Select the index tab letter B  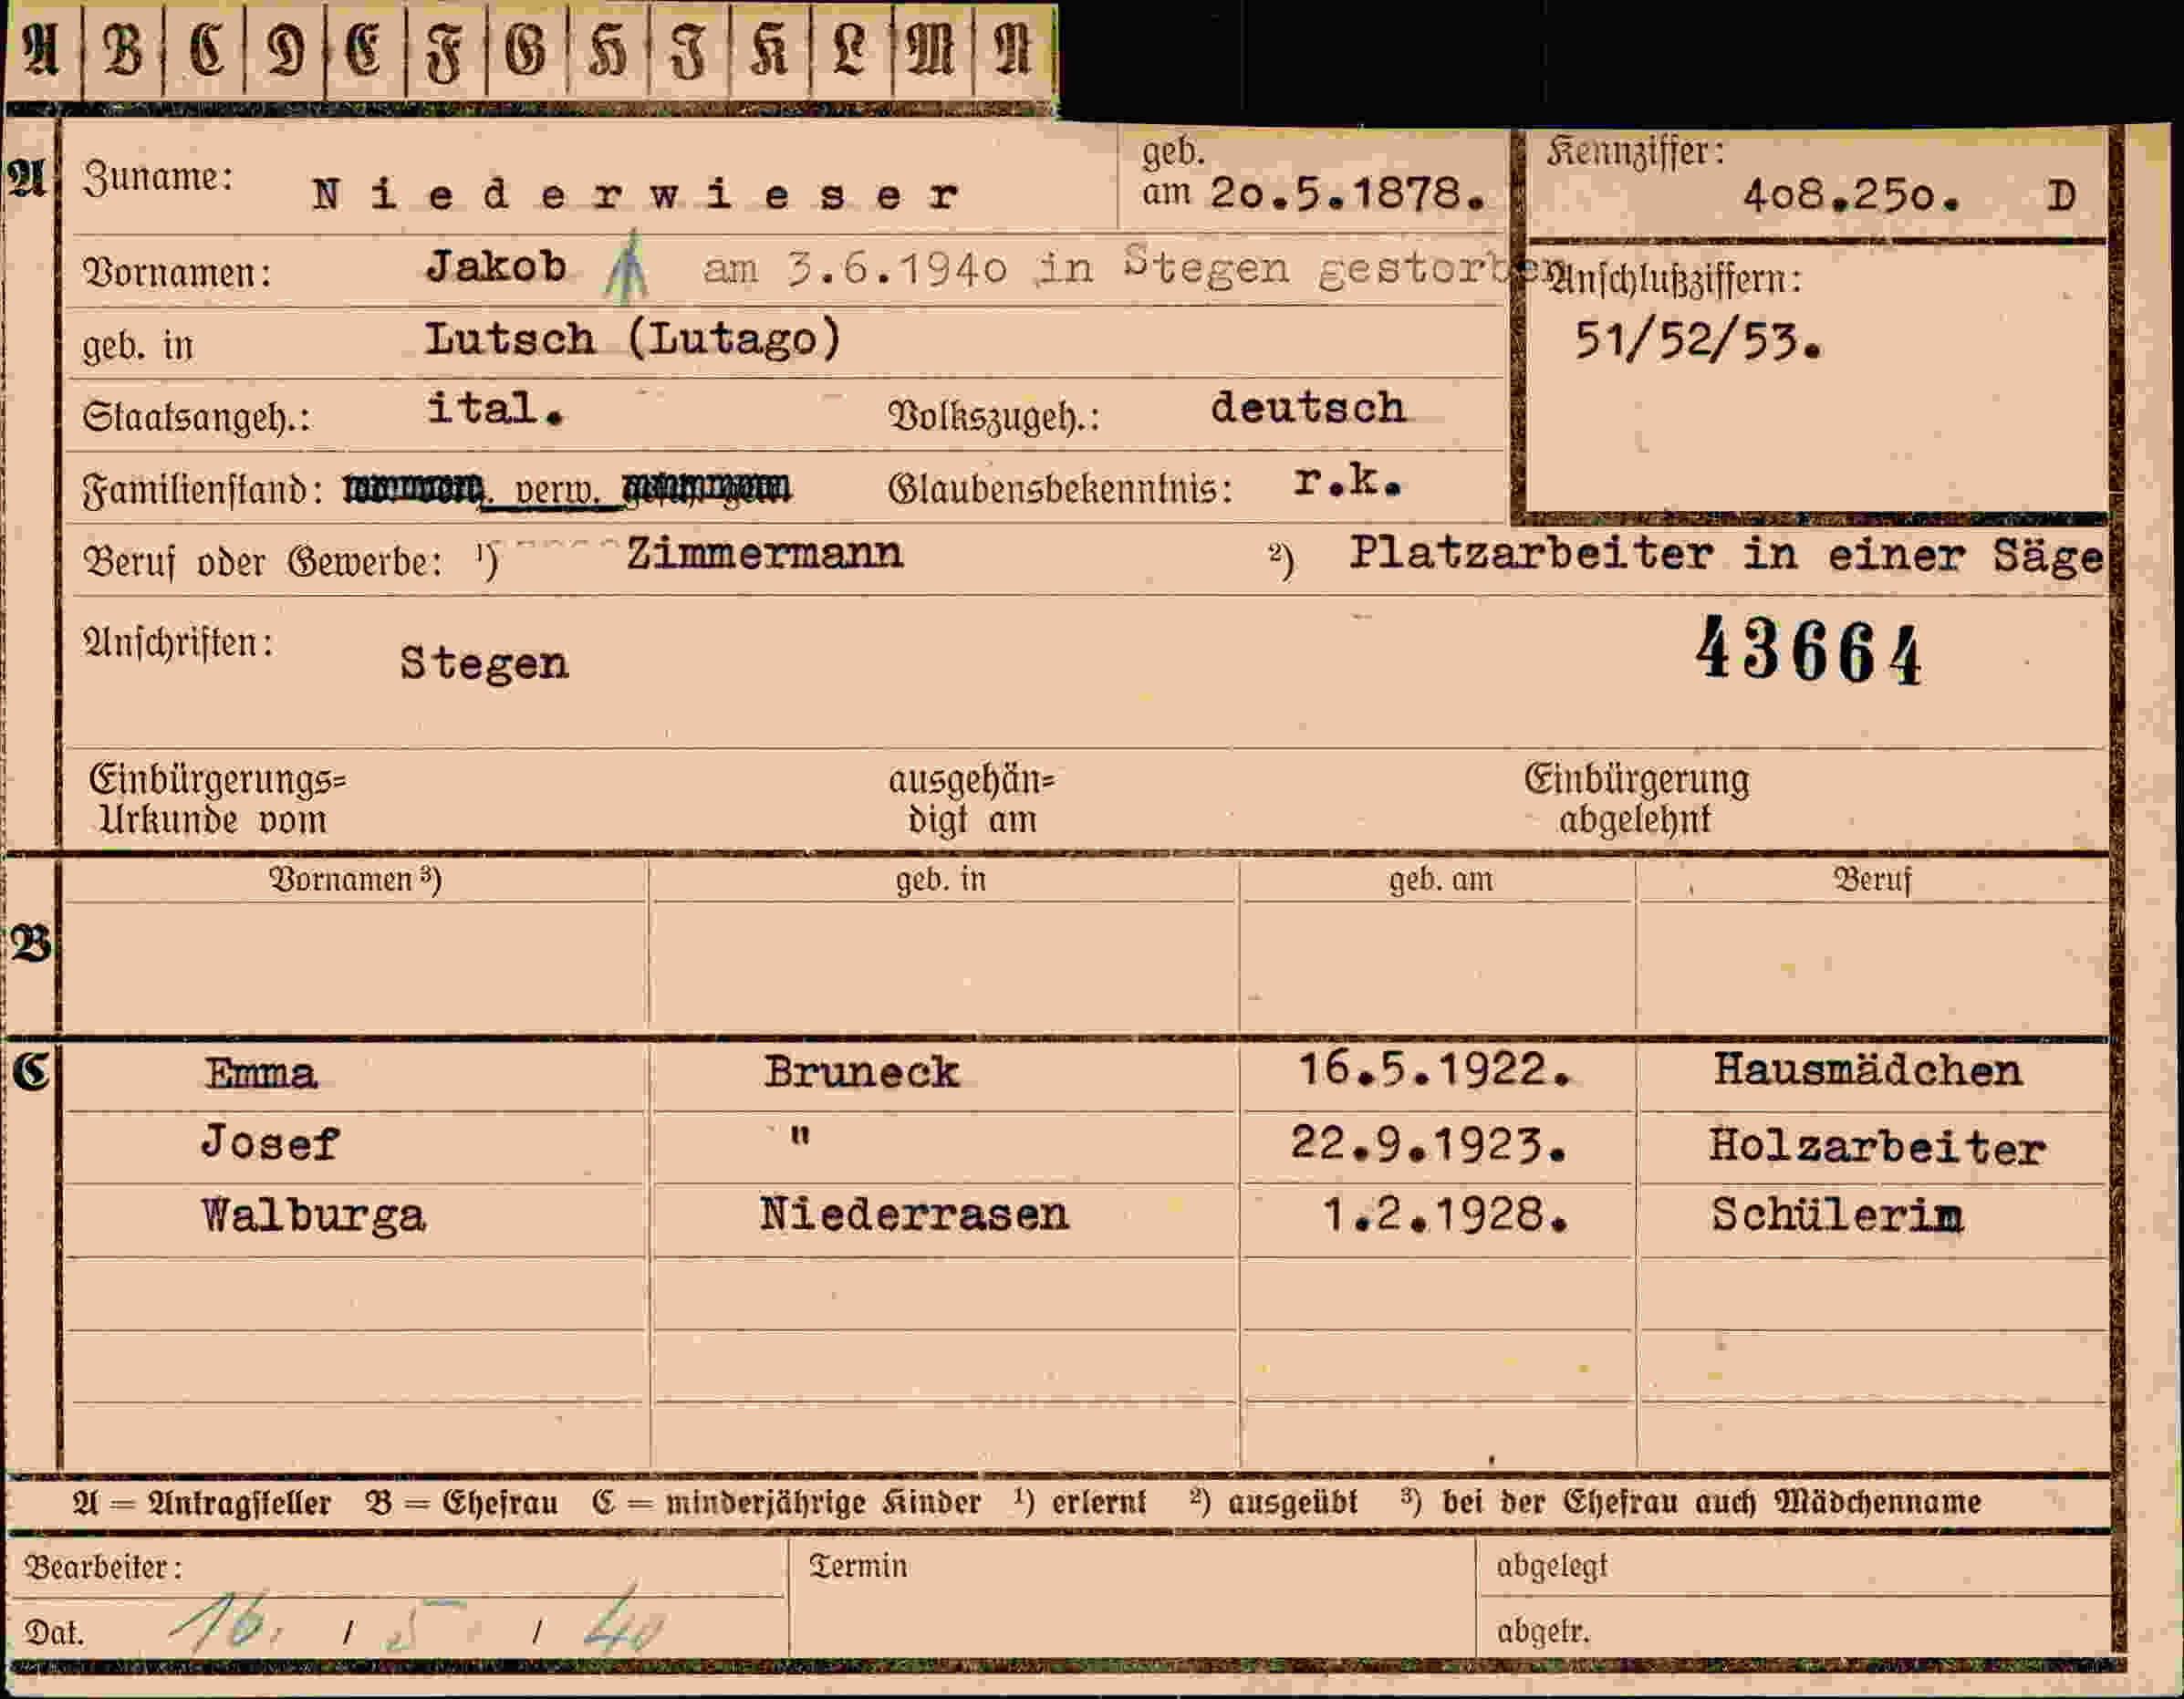[123, 50]
